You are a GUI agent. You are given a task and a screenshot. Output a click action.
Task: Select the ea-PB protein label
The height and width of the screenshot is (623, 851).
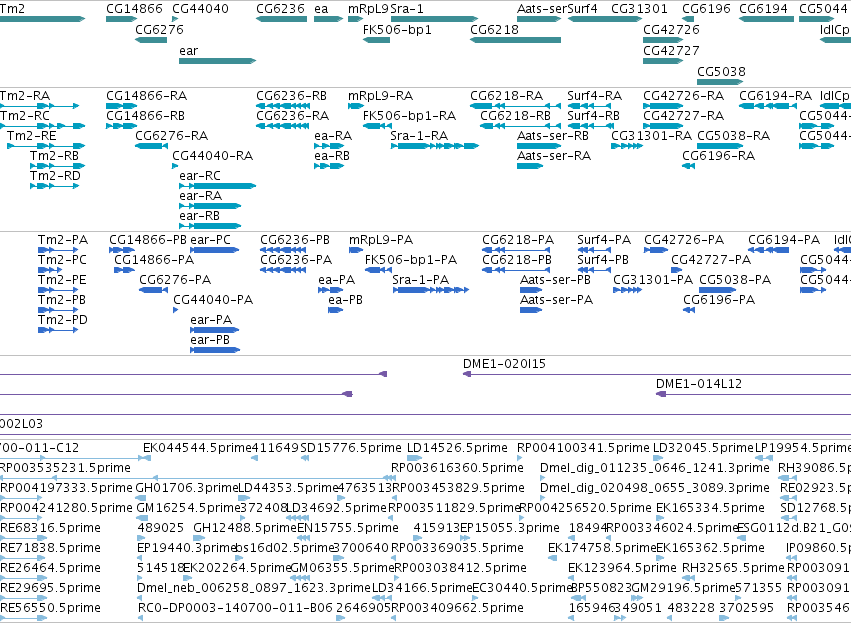point(345,300)
